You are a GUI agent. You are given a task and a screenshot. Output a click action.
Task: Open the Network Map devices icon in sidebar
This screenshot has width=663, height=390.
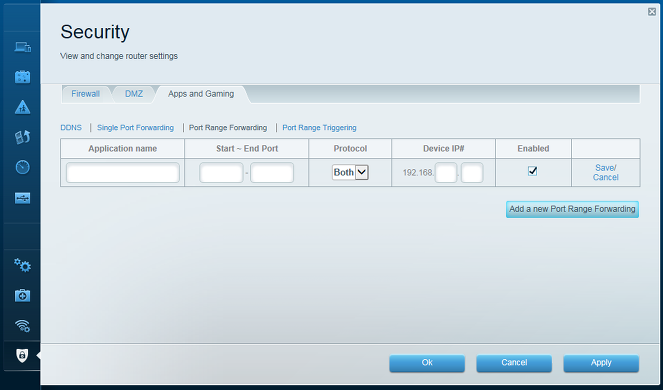(22, 47)
